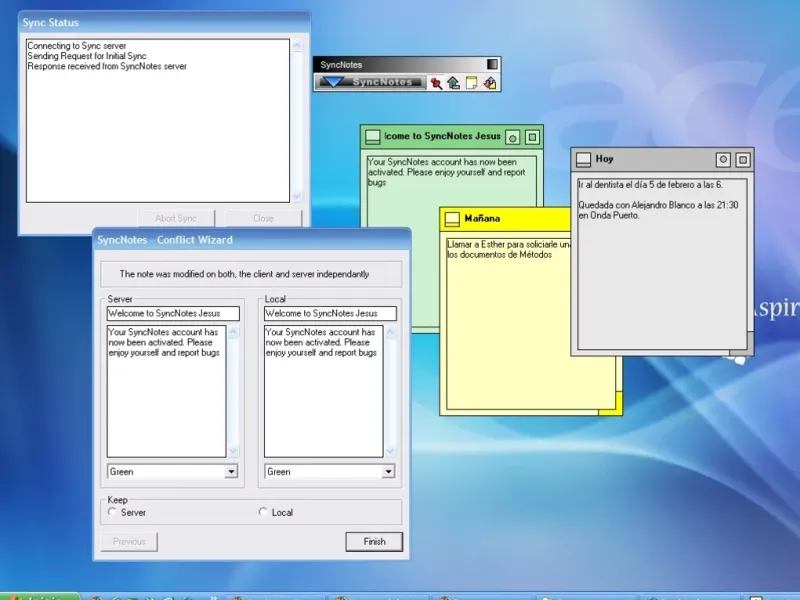The width and height of the screenshot is (800, 600).
Task: Click the circle icon on the Hoy note
Action: click(723, 160)
